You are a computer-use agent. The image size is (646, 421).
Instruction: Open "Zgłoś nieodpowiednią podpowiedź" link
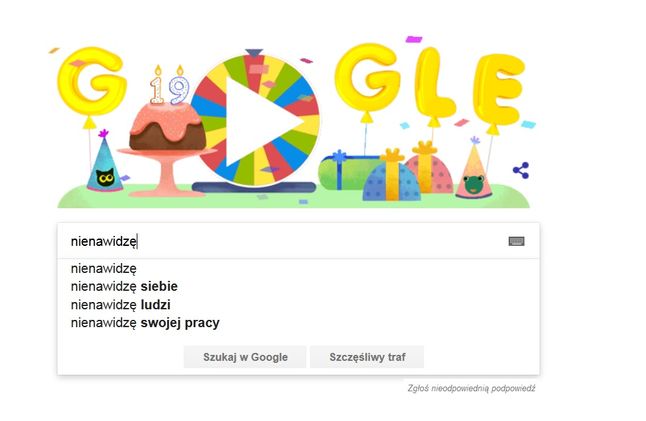tap(471, 388)
